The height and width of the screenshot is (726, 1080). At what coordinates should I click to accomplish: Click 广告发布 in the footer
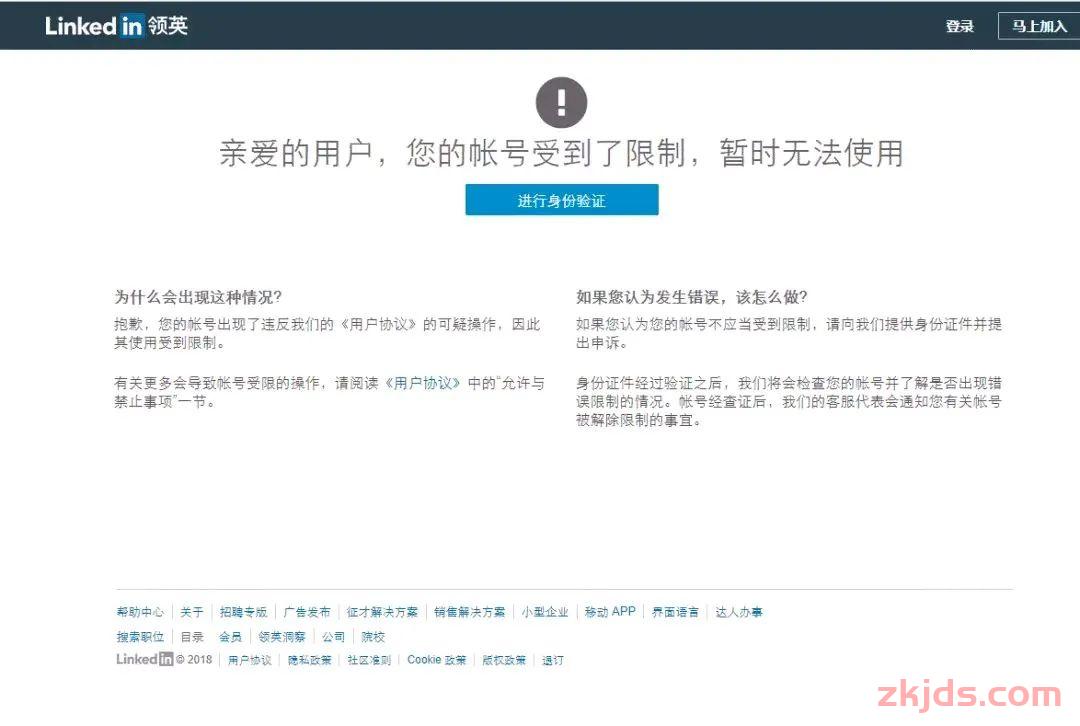coord(305,611)
